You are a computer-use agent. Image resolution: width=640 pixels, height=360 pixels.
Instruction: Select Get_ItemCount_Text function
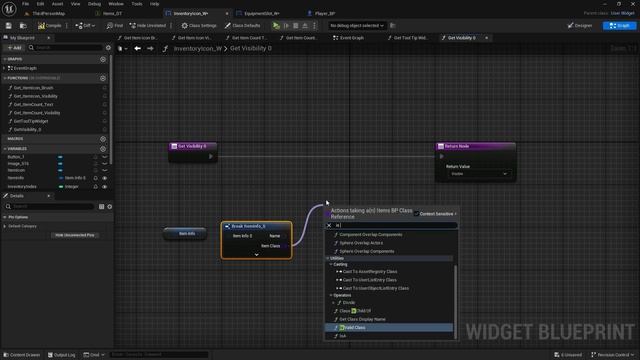pos(33,104)
